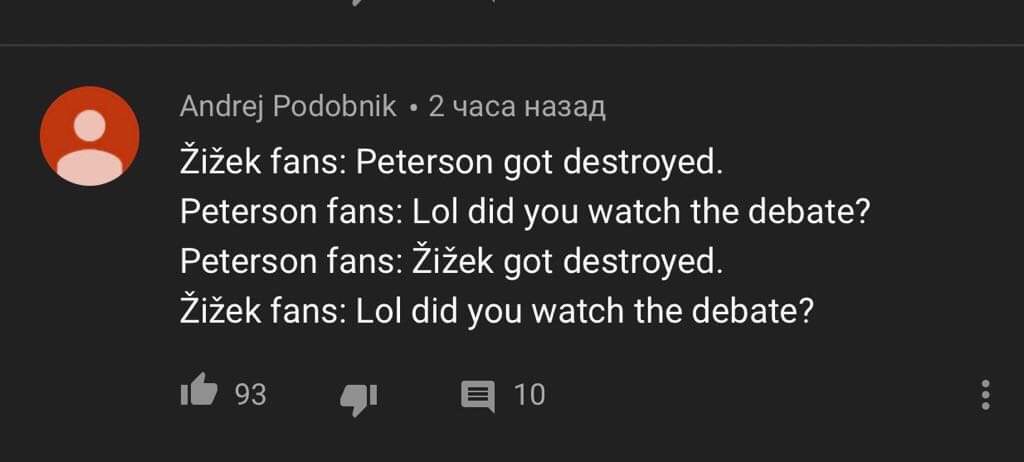Click the last line "Žižek fans: Lol did you"

click(497, 311)
